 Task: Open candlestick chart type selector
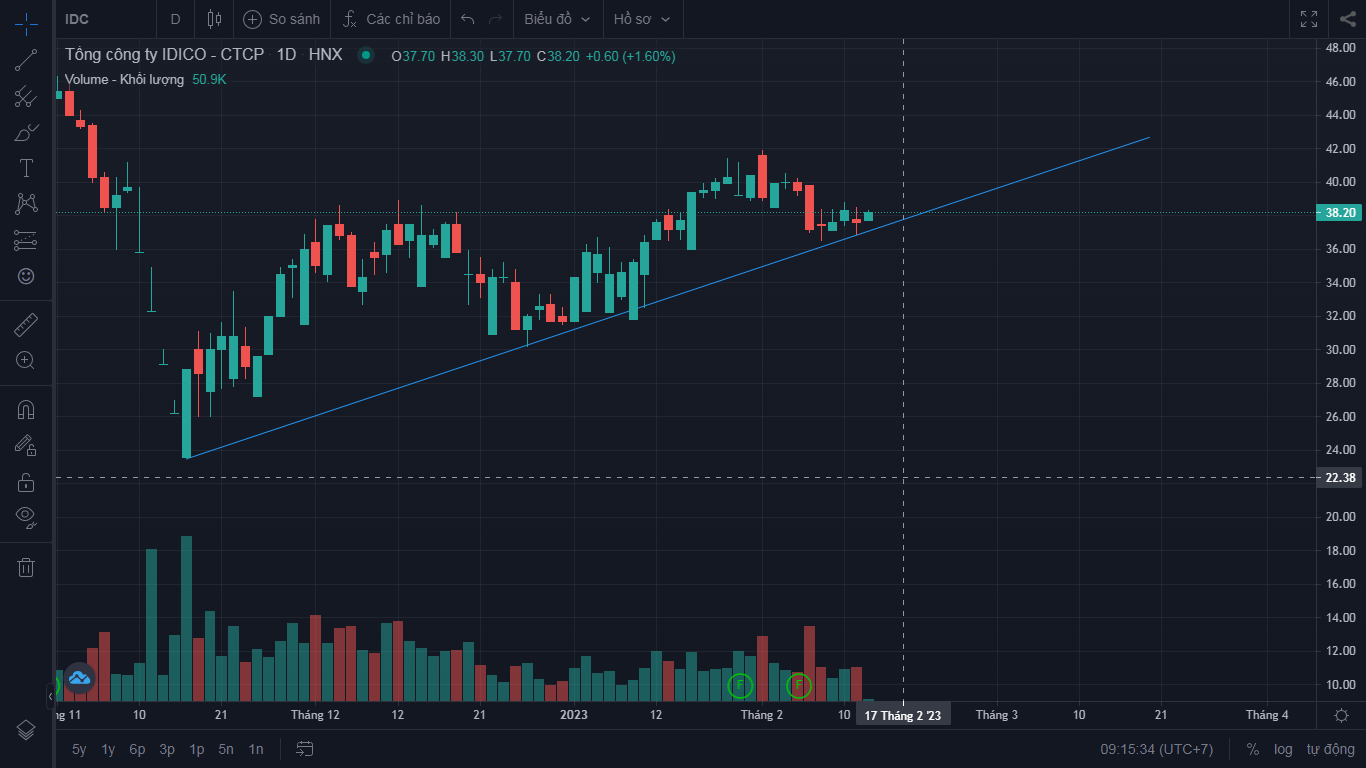[213, 19]
